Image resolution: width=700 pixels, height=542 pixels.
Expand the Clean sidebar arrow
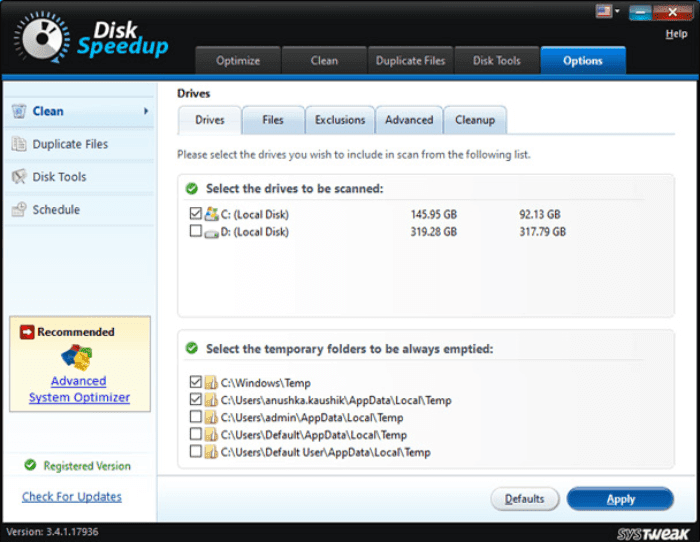(x=146, y=111)
